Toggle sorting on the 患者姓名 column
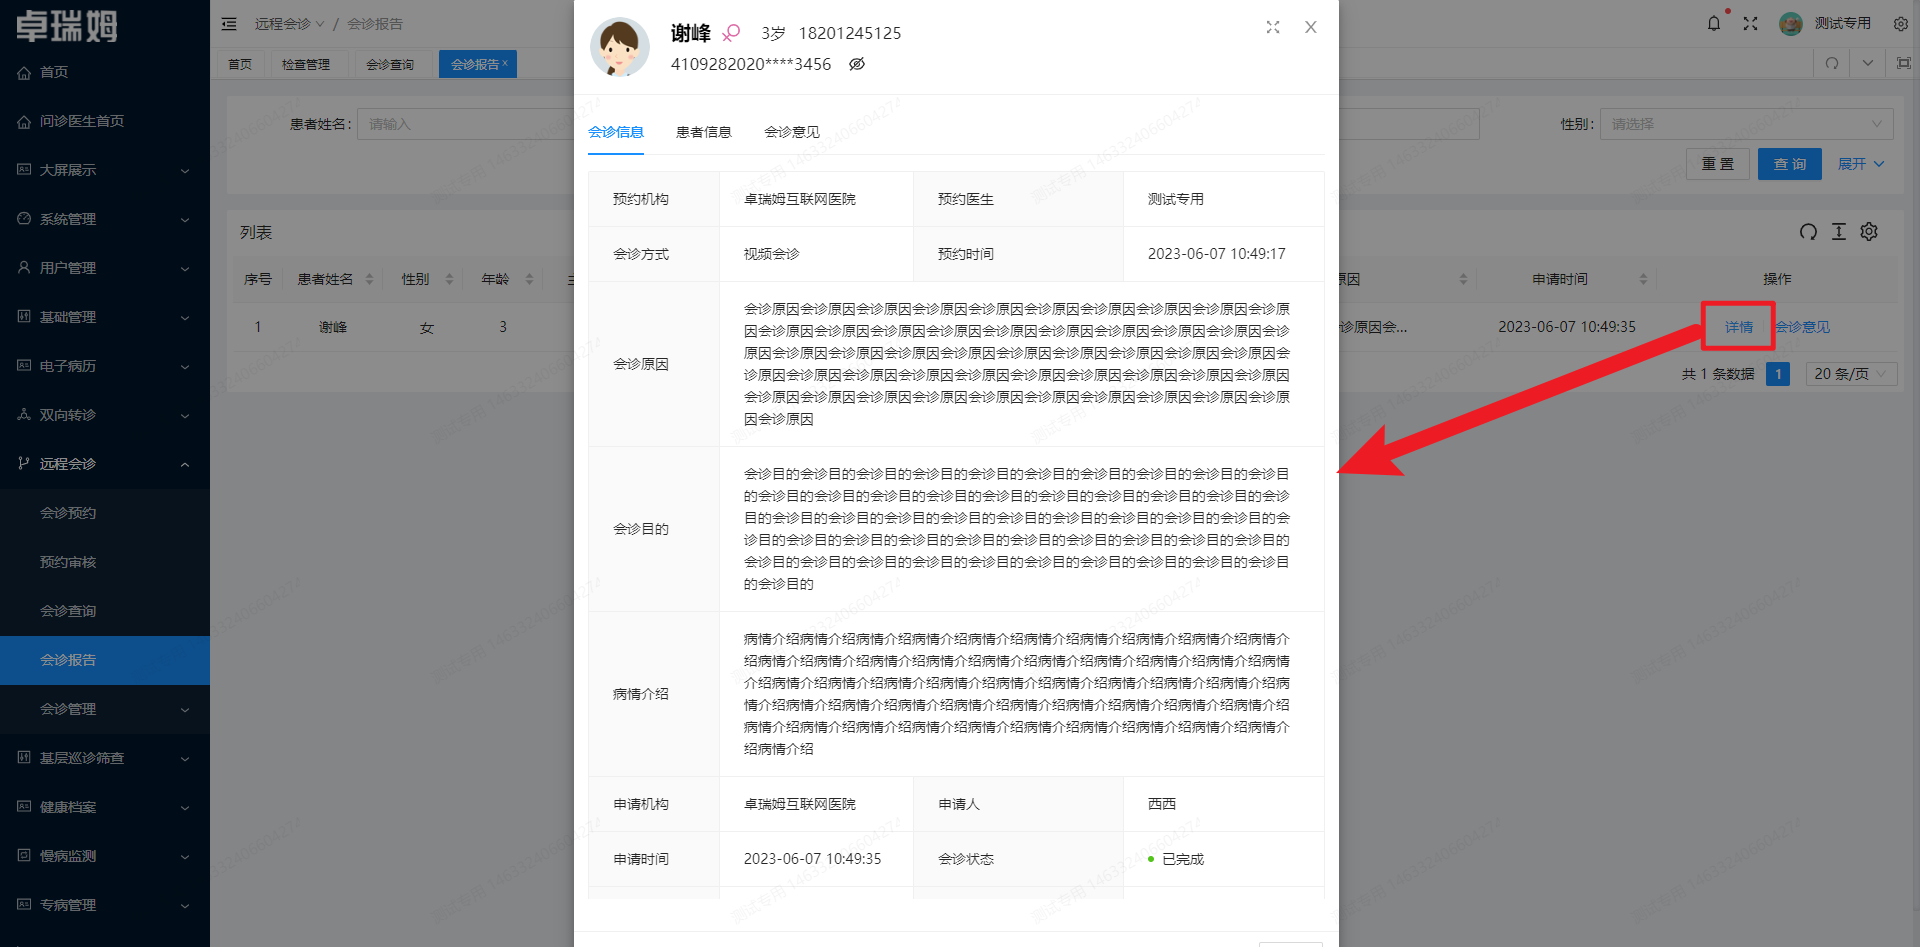Viewport: 1920px width, 947px height. (x=369, y=279)
